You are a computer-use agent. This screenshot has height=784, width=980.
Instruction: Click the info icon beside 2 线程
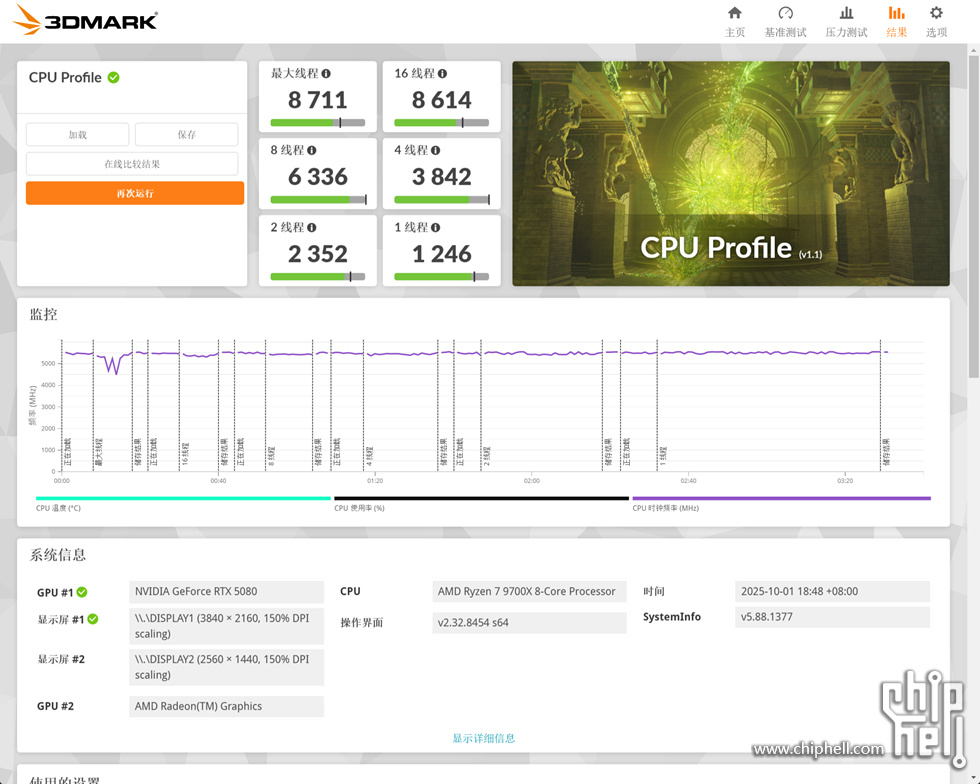312,228
